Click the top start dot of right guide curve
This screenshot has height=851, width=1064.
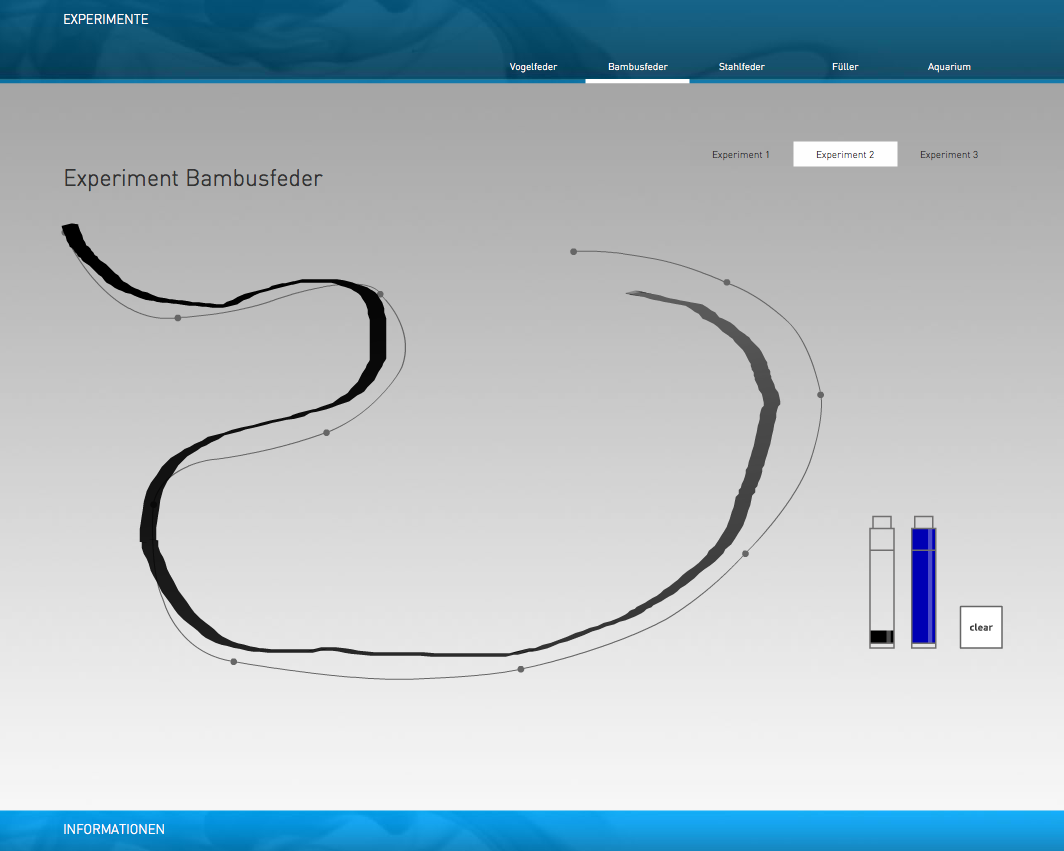573,251
